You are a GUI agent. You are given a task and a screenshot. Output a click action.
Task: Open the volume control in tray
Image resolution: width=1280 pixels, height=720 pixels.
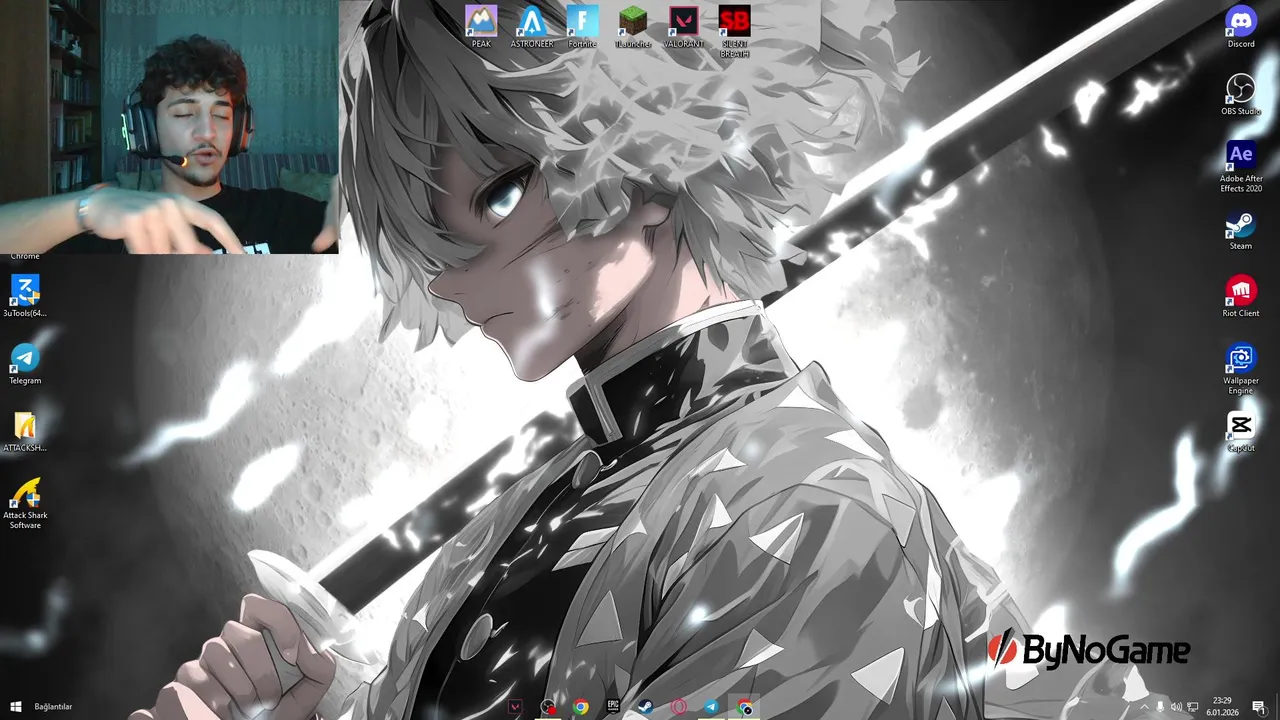(1176, 707)
